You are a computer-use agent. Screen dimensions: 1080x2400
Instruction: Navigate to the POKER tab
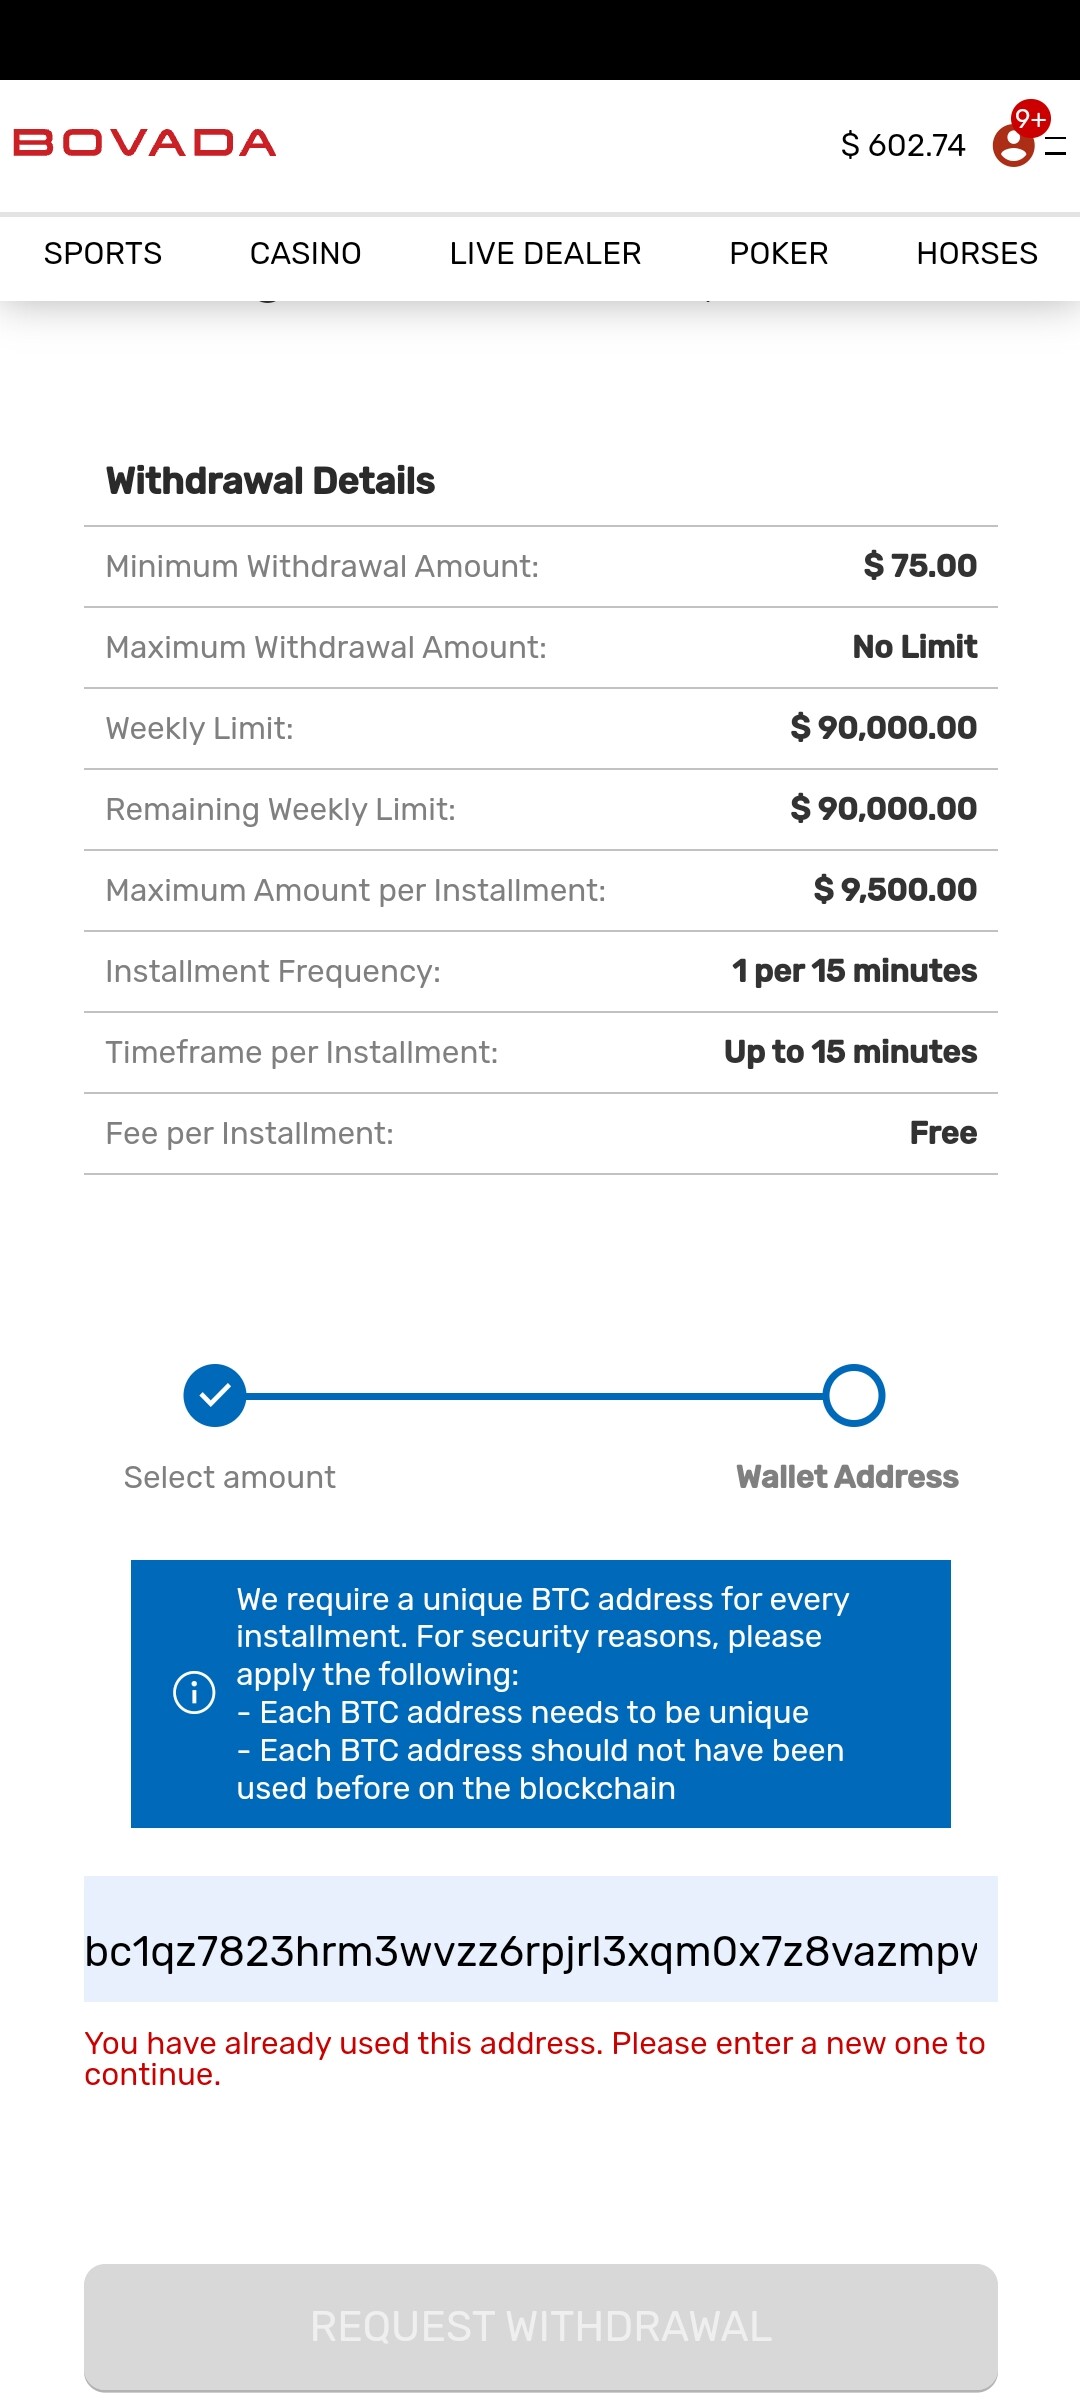[779, 254]
